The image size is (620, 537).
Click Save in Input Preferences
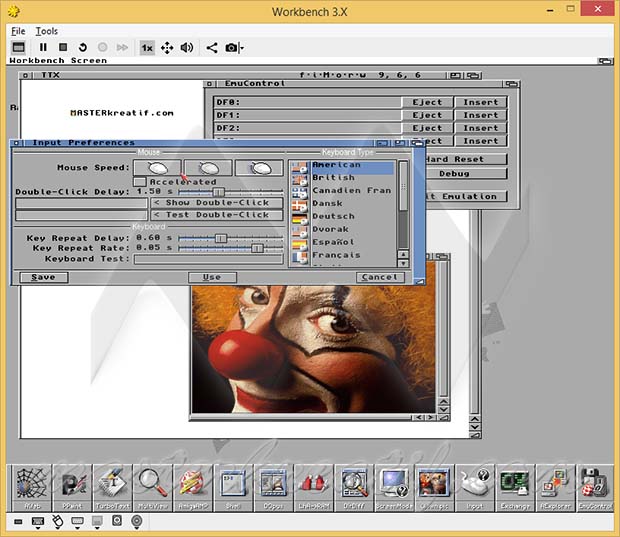(43, 277)
